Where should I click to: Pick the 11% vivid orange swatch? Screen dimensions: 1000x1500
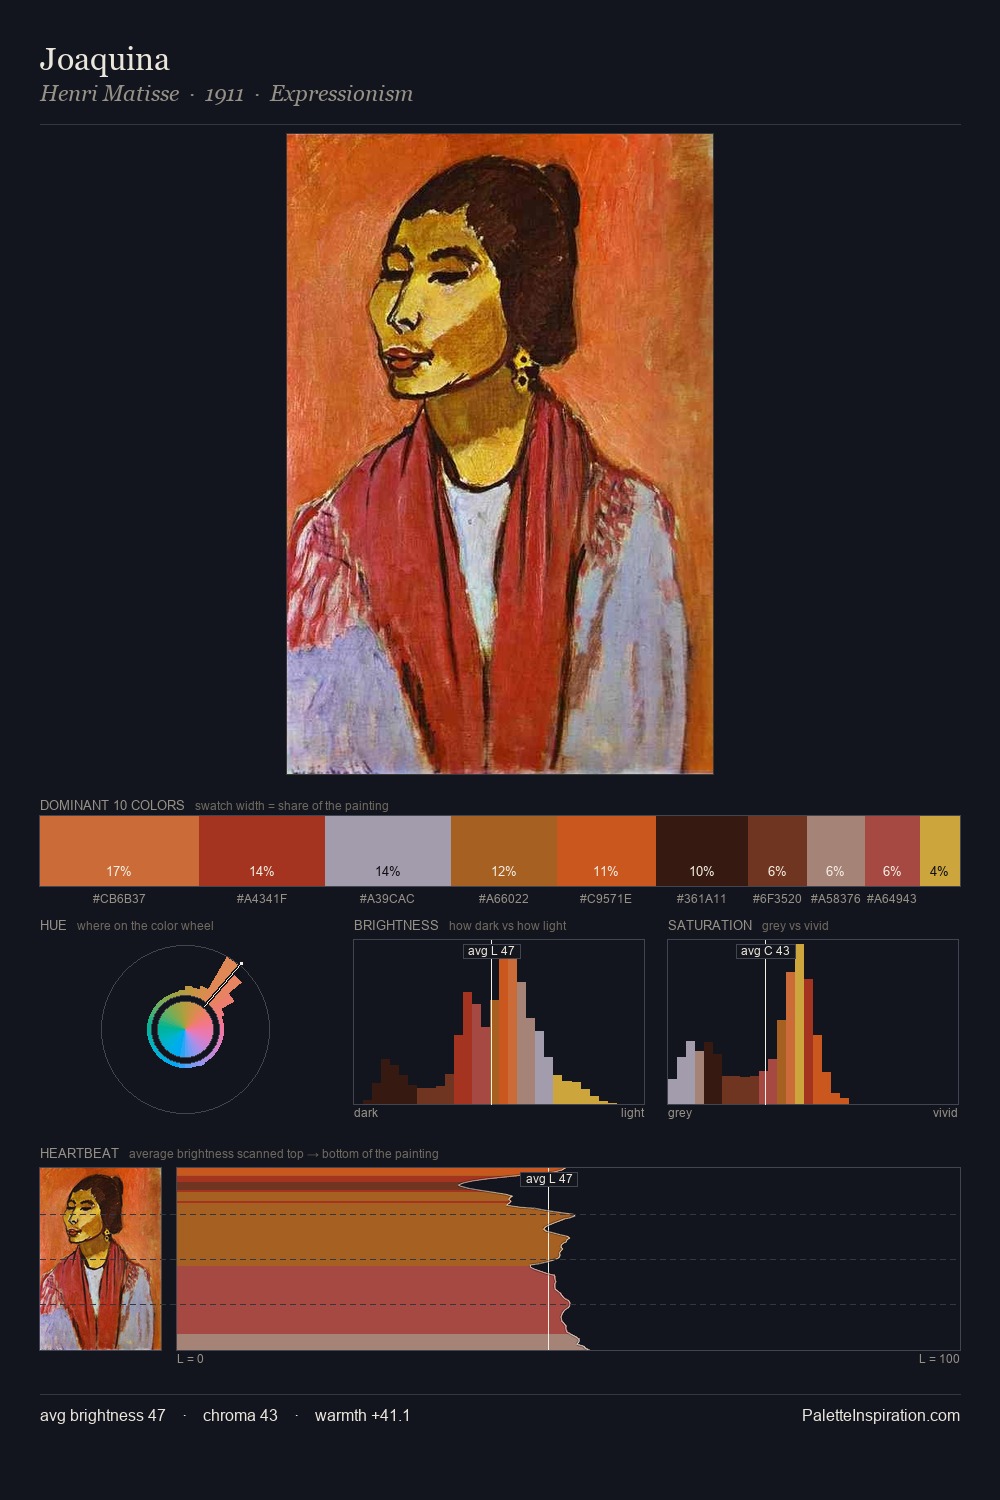[x=606, y=851]
